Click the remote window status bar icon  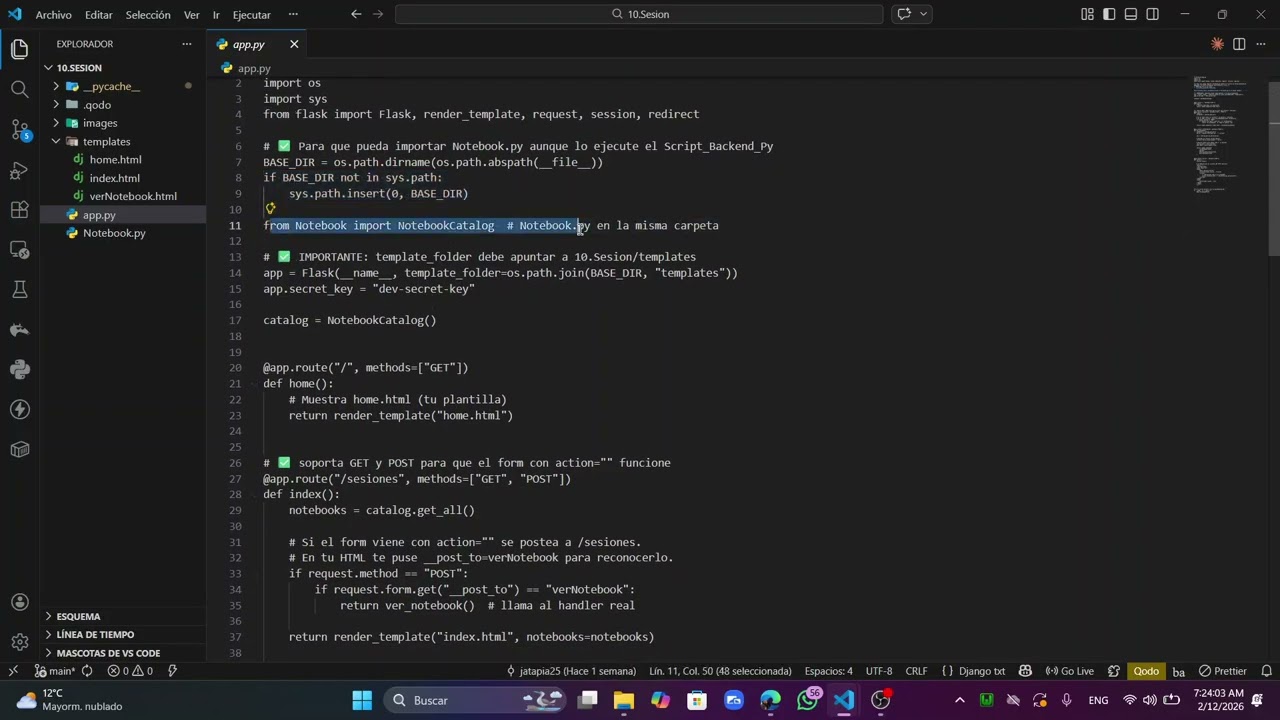(x=13, y=671)
